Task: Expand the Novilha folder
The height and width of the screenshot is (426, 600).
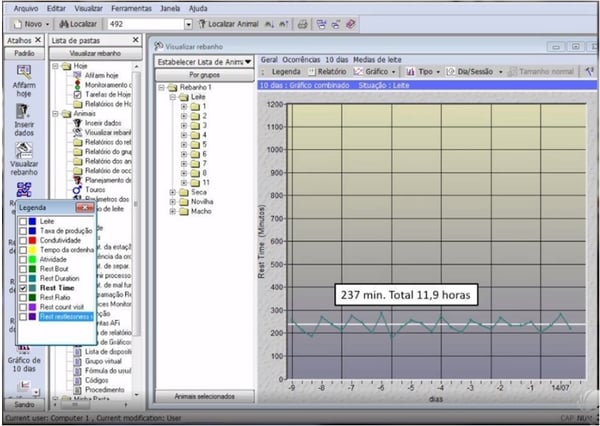Action: (173, 202)
